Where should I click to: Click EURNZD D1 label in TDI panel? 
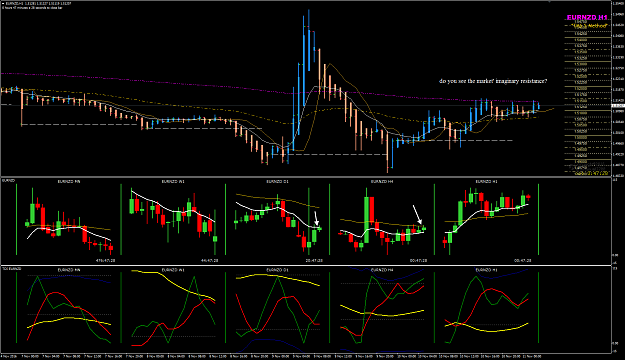[x=277, y=270]
